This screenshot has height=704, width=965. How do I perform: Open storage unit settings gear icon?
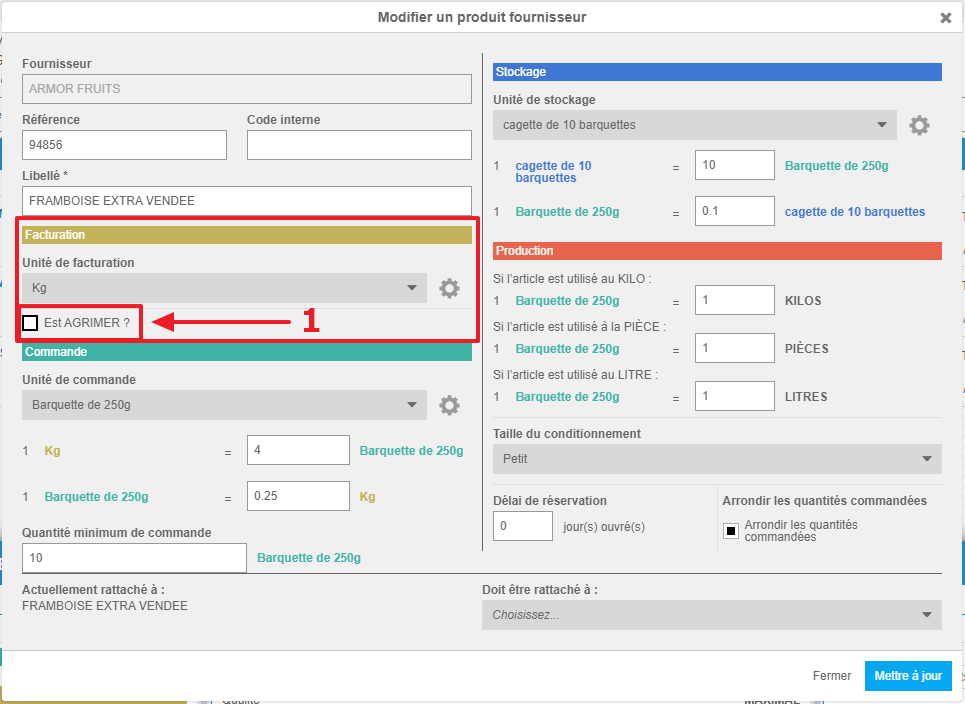pos(919,126)
